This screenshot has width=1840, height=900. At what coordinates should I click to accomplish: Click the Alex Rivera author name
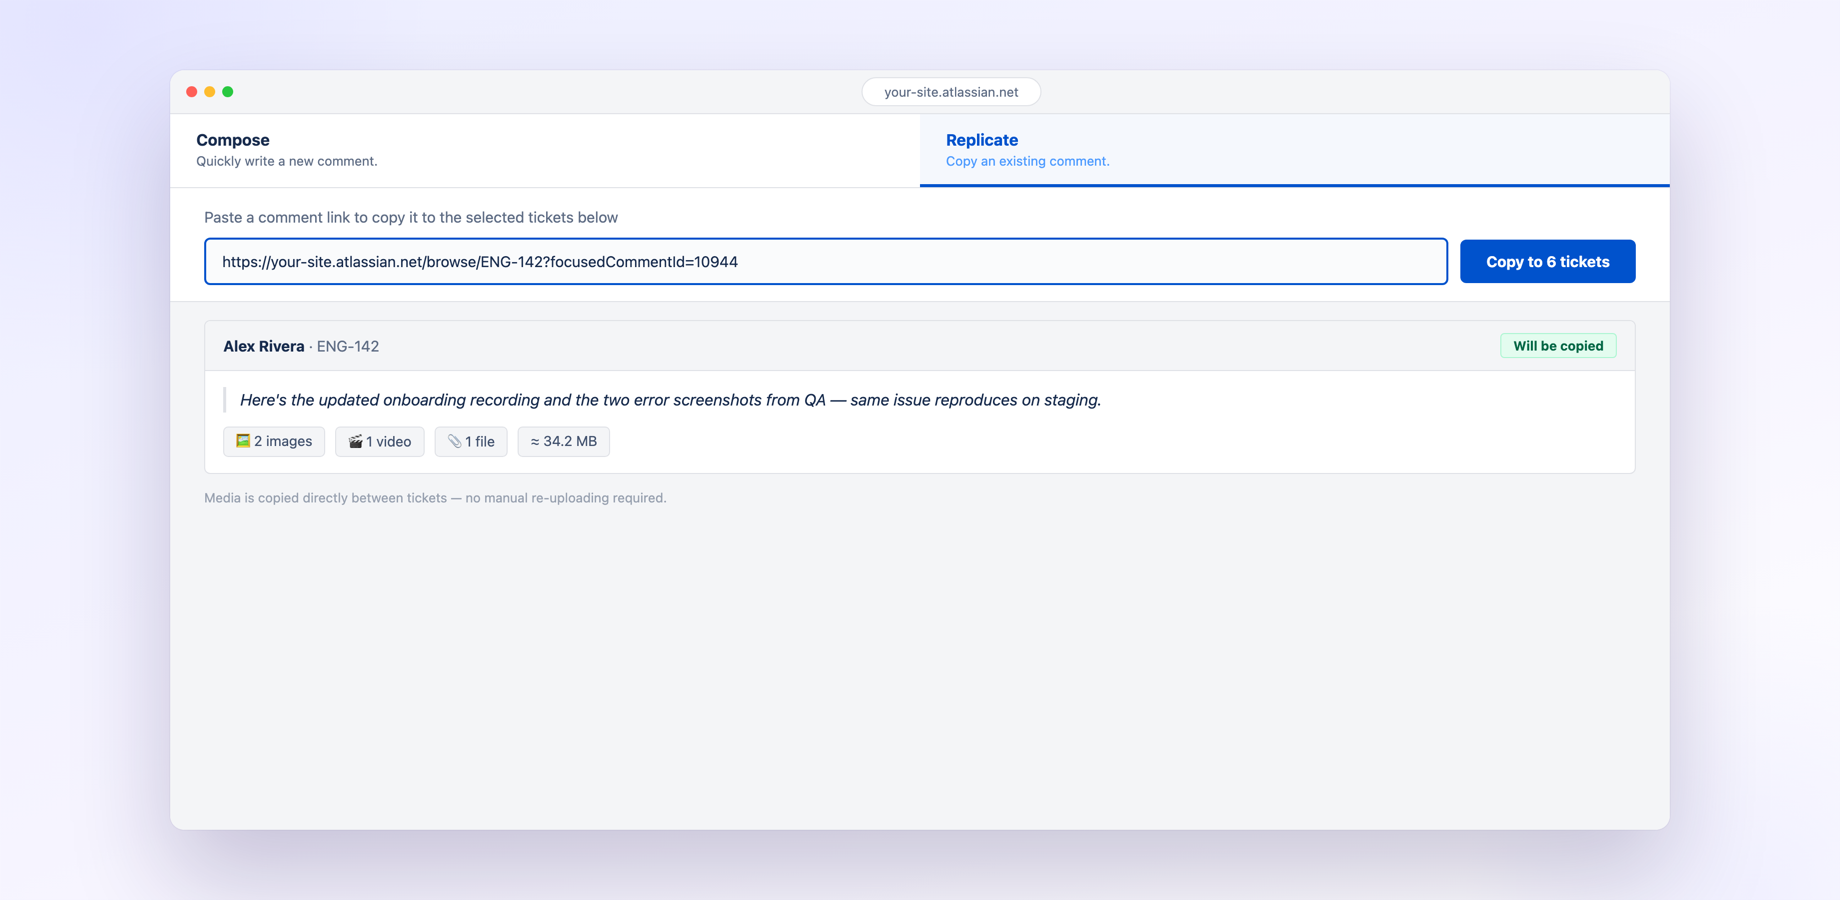tap(263, 346)
